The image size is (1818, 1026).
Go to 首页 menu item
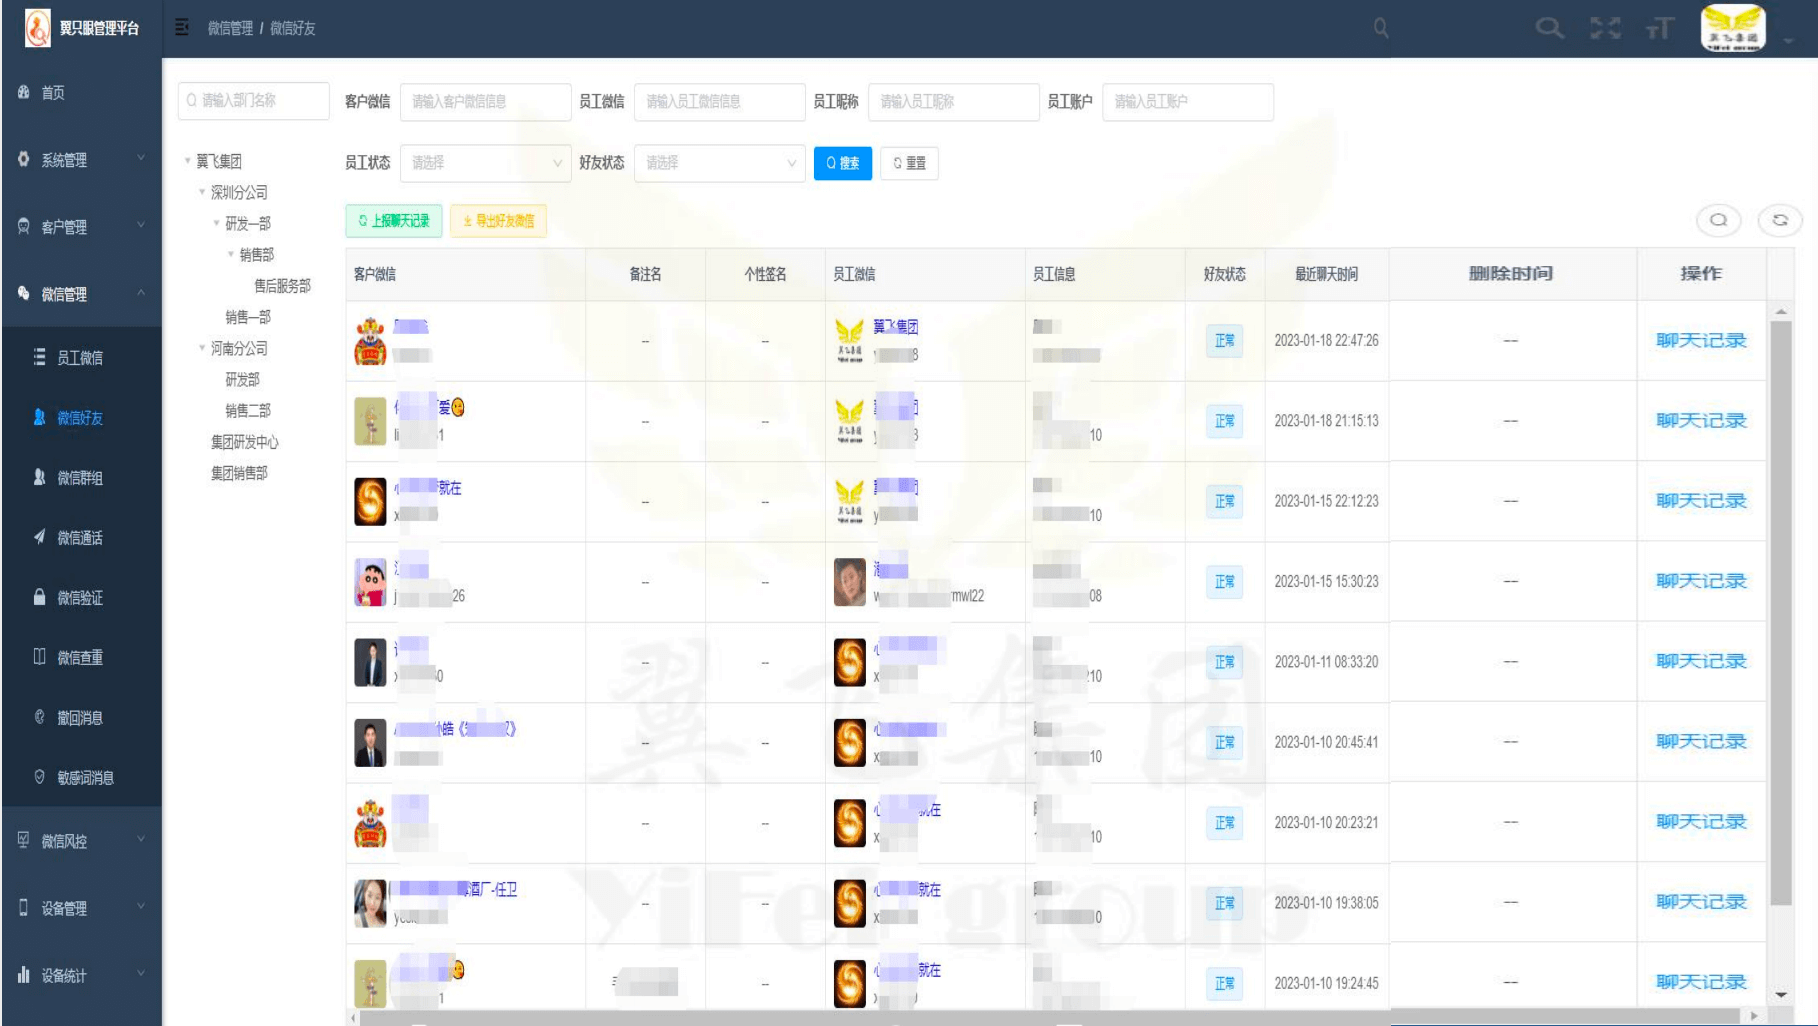tap(82, 92)
